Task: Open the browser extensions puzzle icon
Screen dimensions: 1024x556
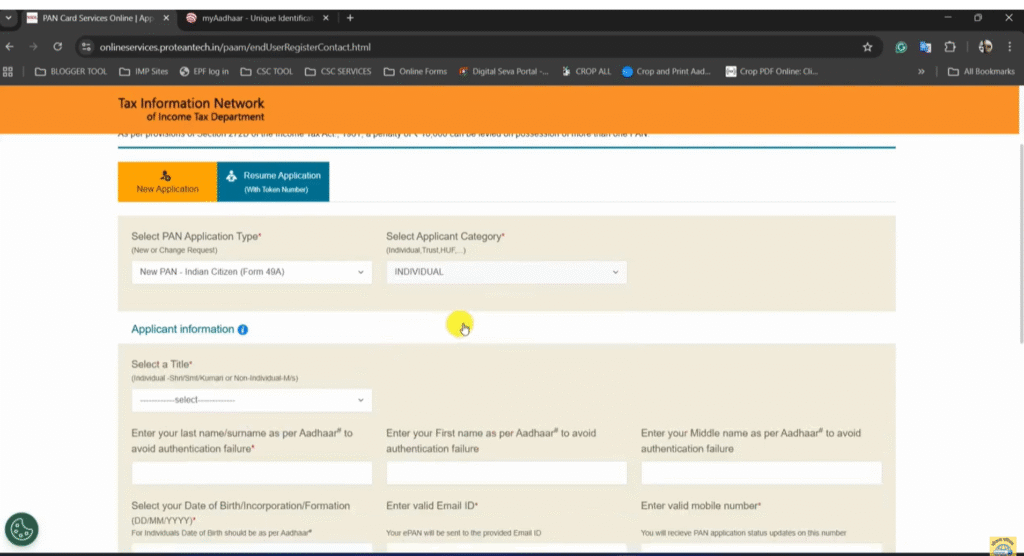Action: tap(950, 47)
